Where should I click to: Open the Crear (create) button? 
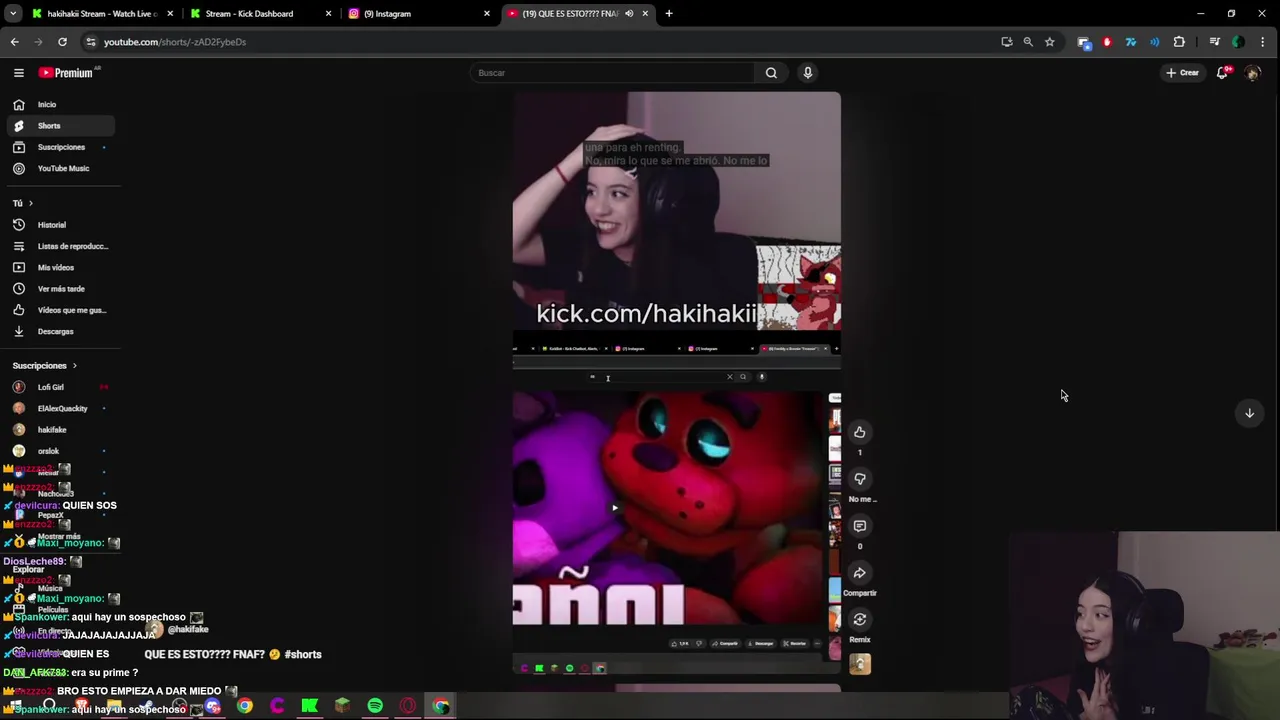[1182, 72]
